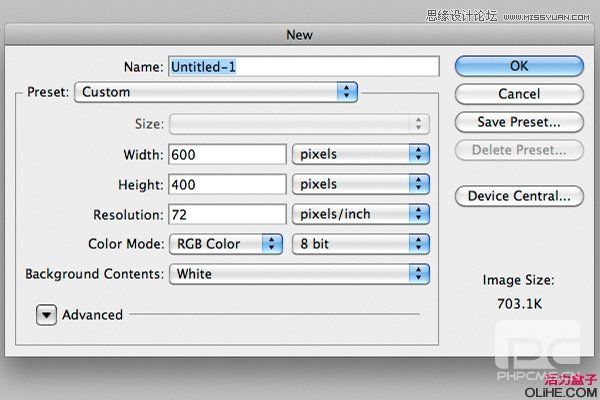The height and width of the screenshot is (400, 600).
Task: Open the Resolution pixels/inch dropdown
Action: 360,214
